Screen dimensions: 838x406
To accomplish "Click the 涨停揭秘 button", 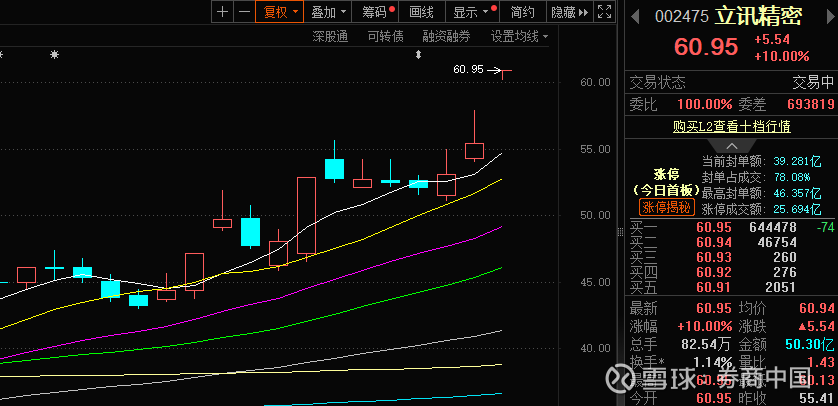I will 666,207.
